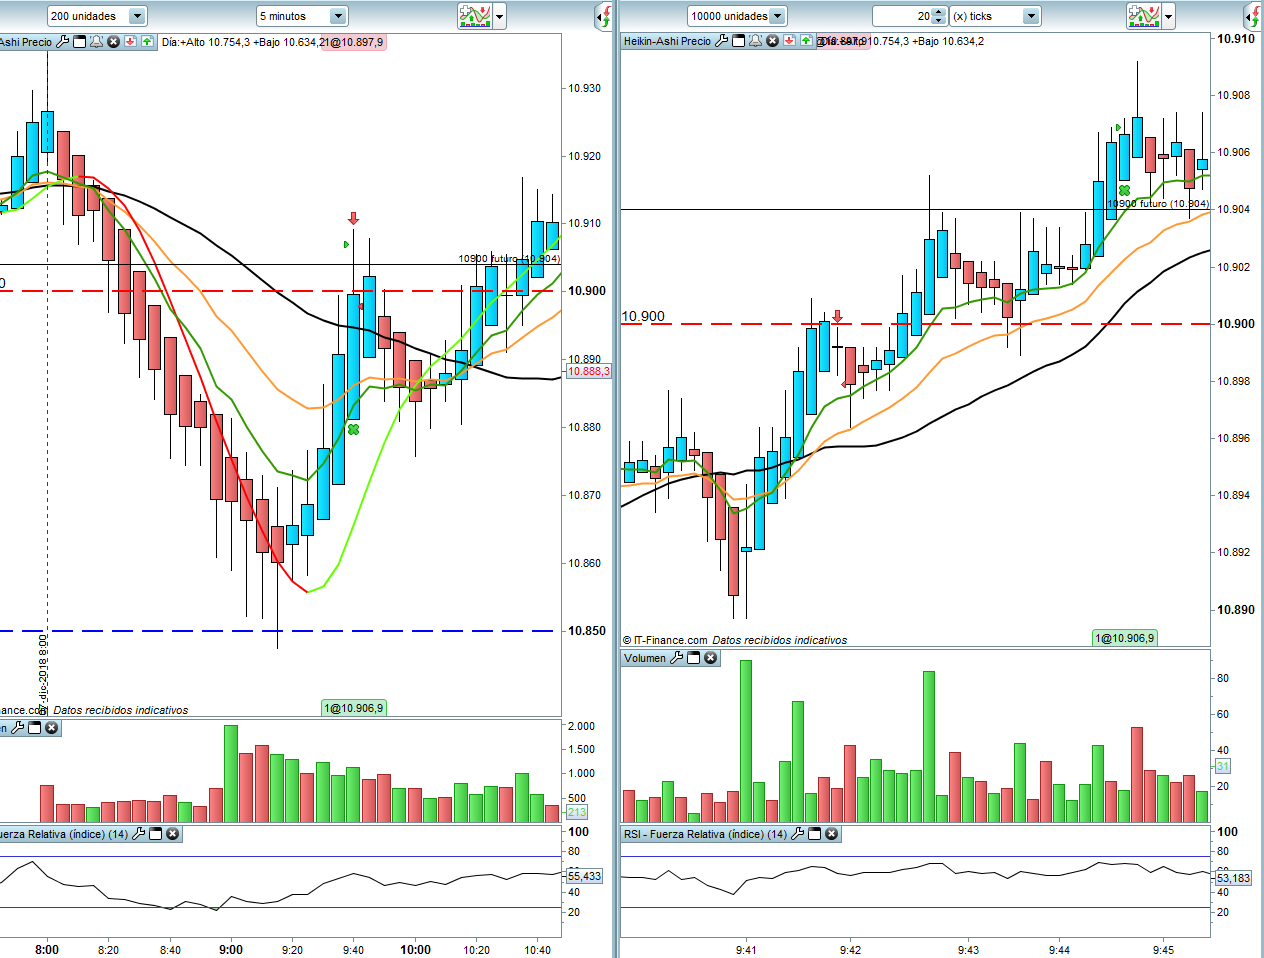Click trading panel toggle arrows on left chart
Image resolution: width=1264 pixels, height=958 pixels.
(x=604, y=16)
